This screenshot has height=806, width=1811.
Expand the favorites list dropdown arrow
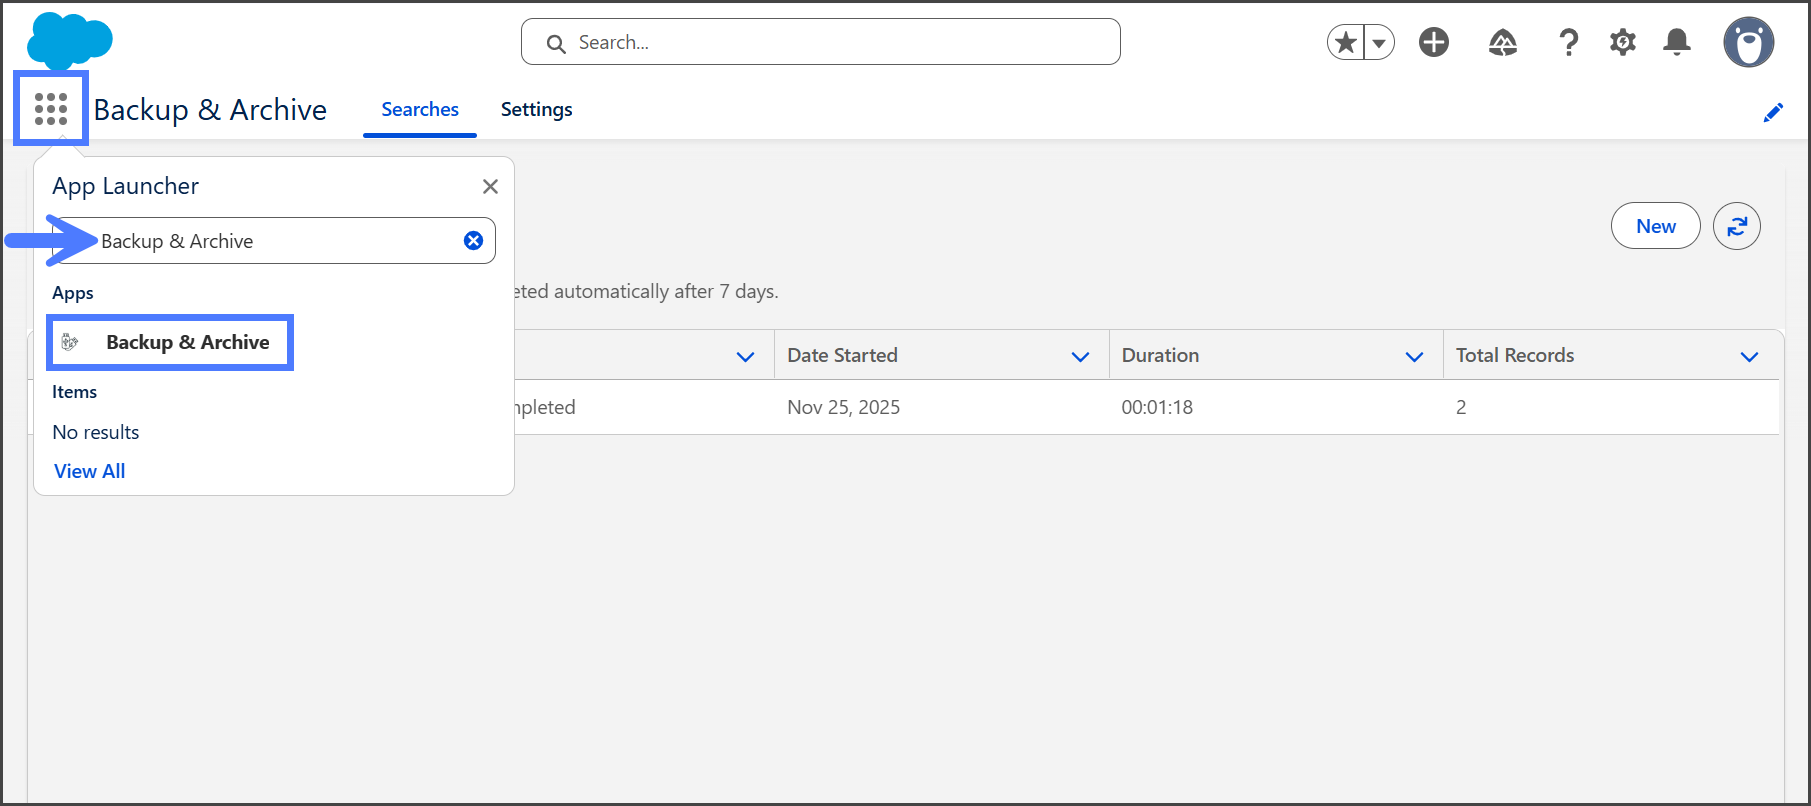(x=1379, y=43)
